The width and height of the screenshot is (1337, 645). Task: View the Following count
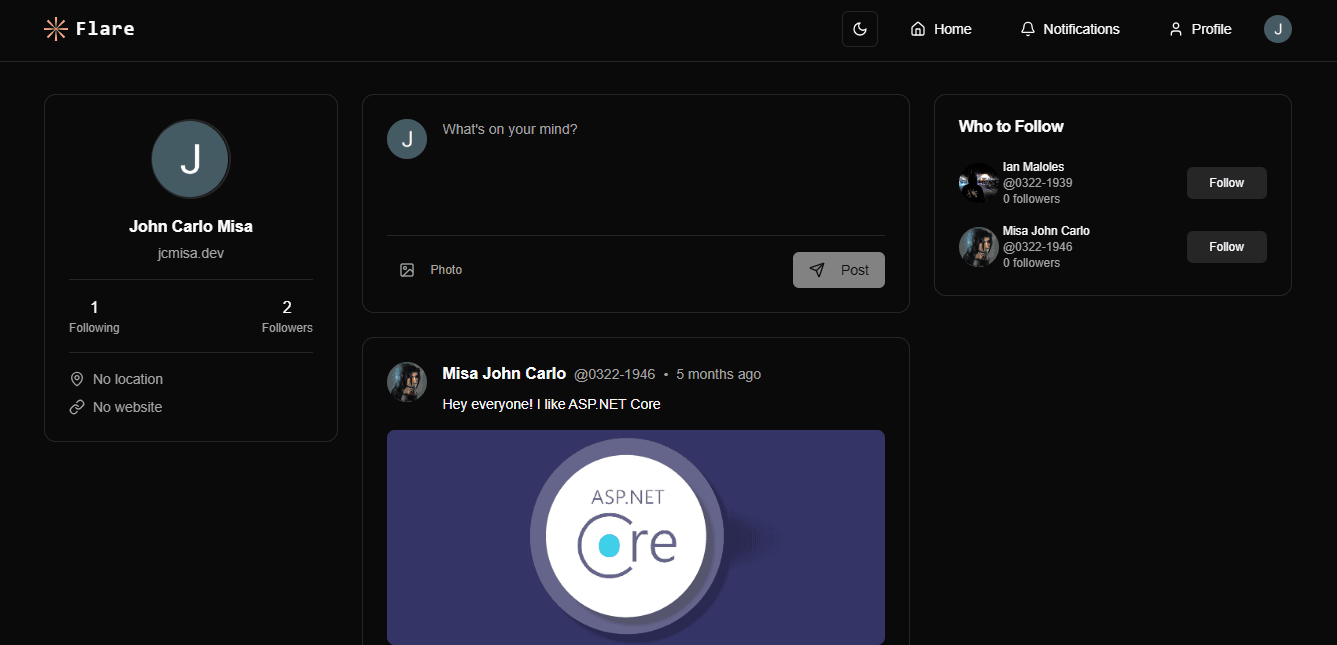(94, 317)
